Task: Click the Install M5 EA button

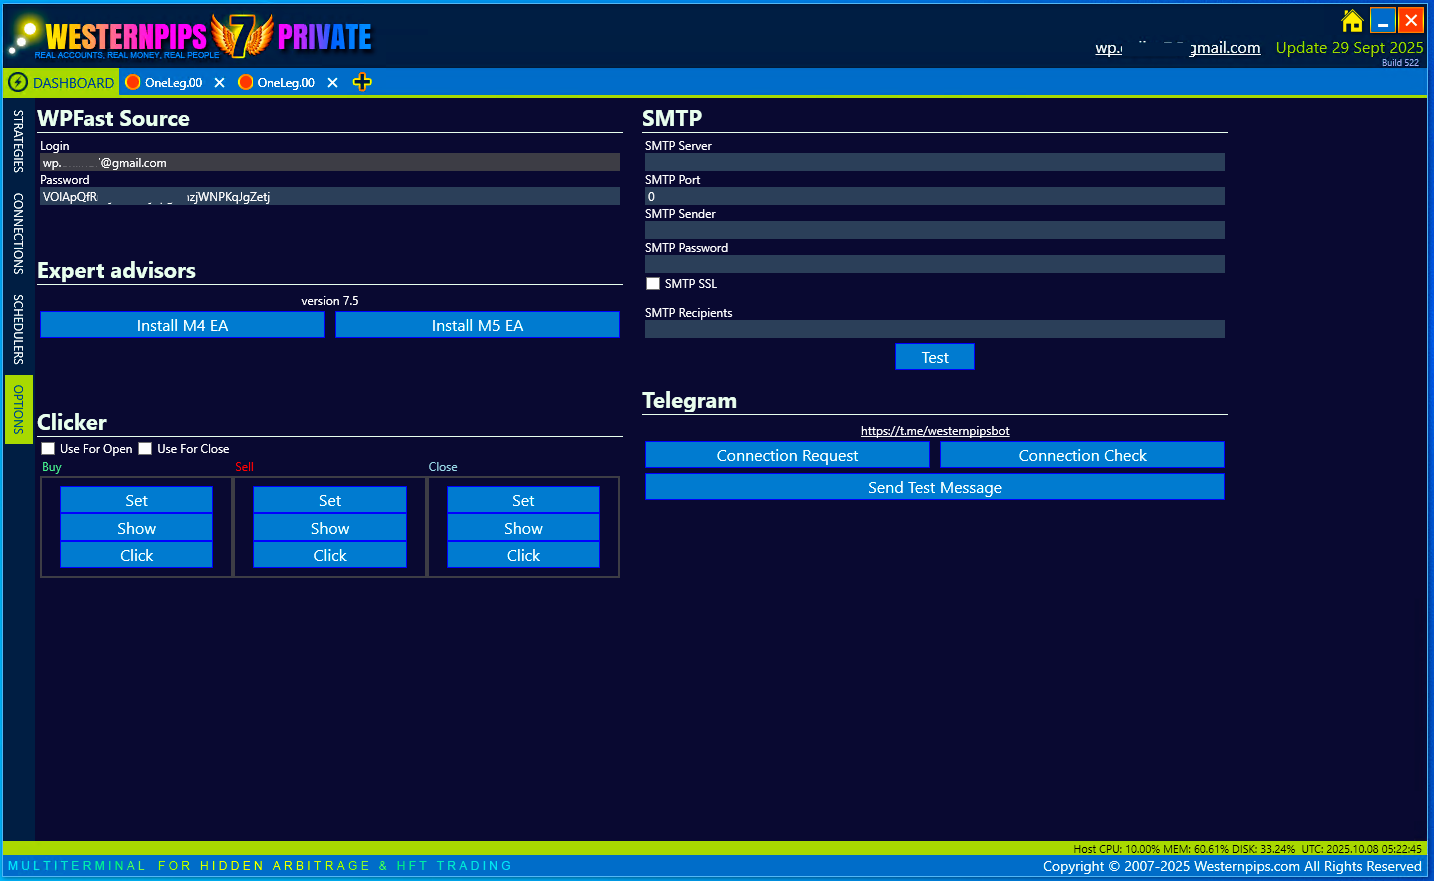Action: coord(477,325)
